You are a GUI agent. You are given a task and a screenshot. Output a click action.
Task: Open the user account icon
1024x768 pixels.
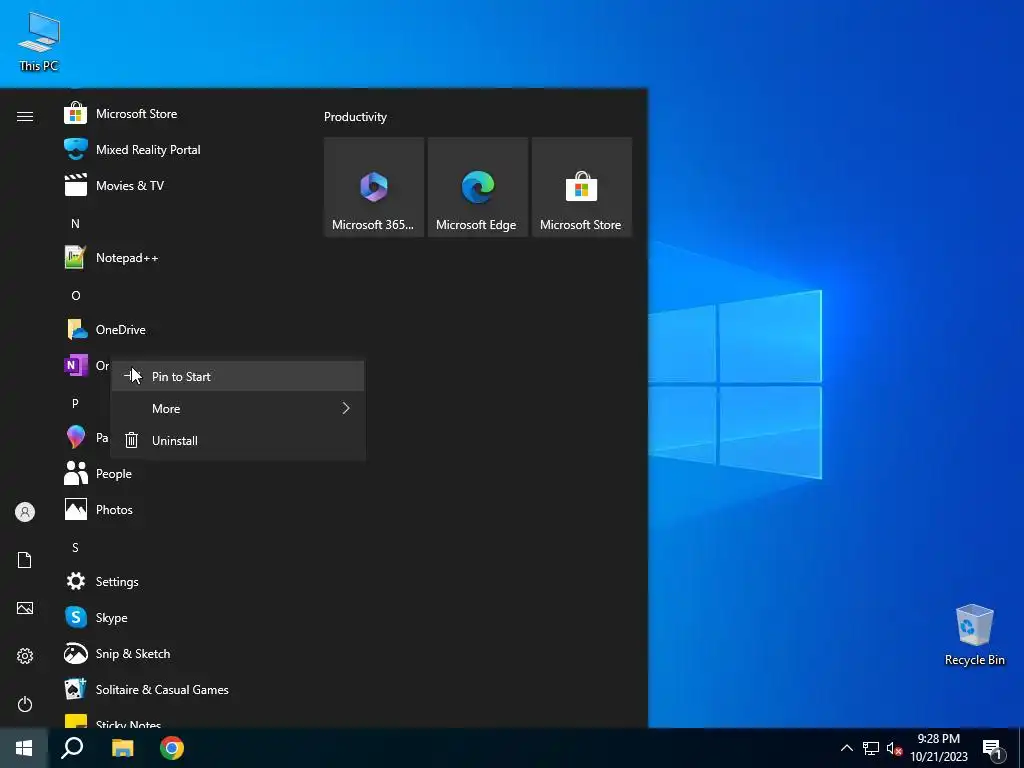coord(25,512)
